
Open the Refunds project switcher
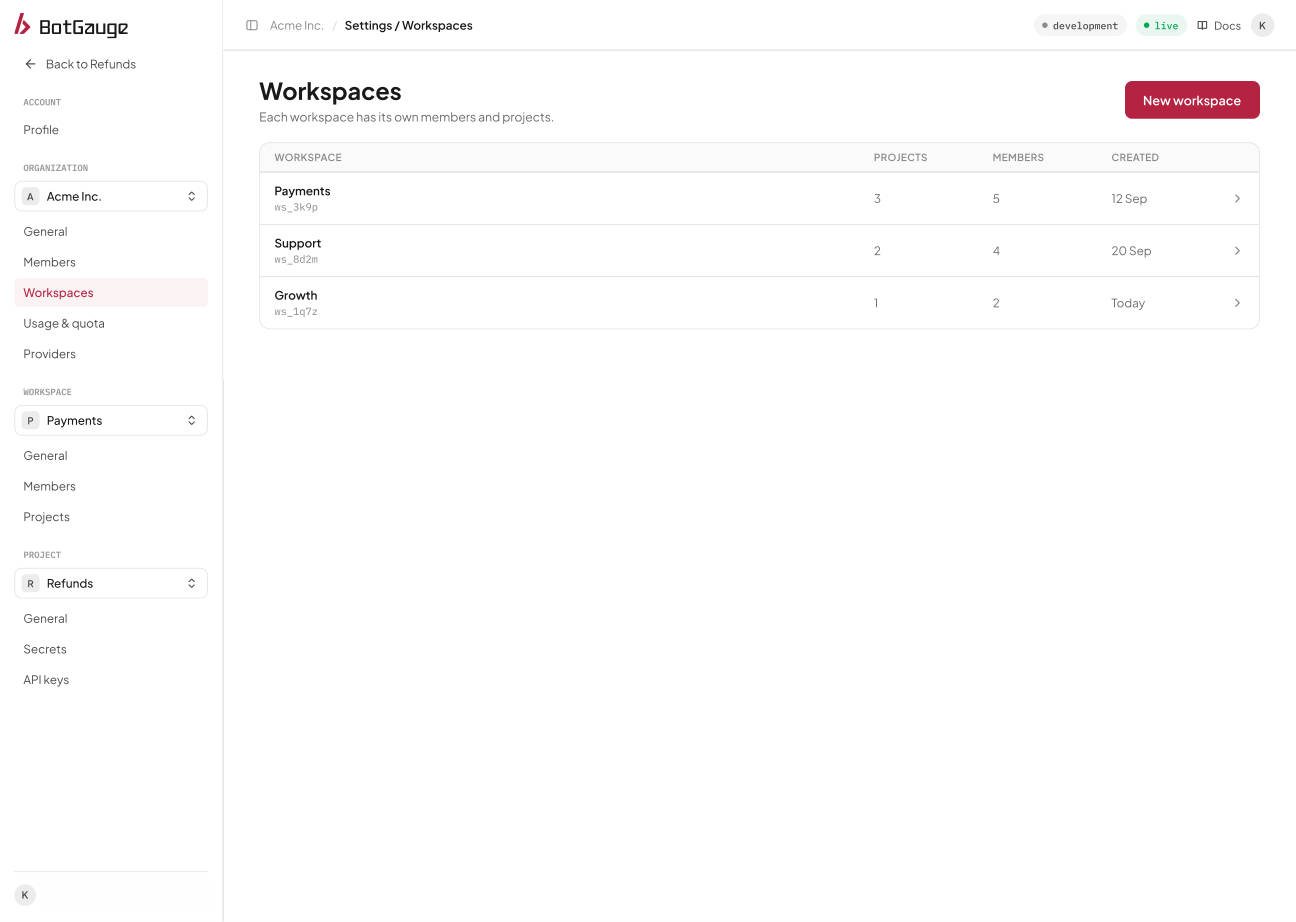click(x=111, y=583)
